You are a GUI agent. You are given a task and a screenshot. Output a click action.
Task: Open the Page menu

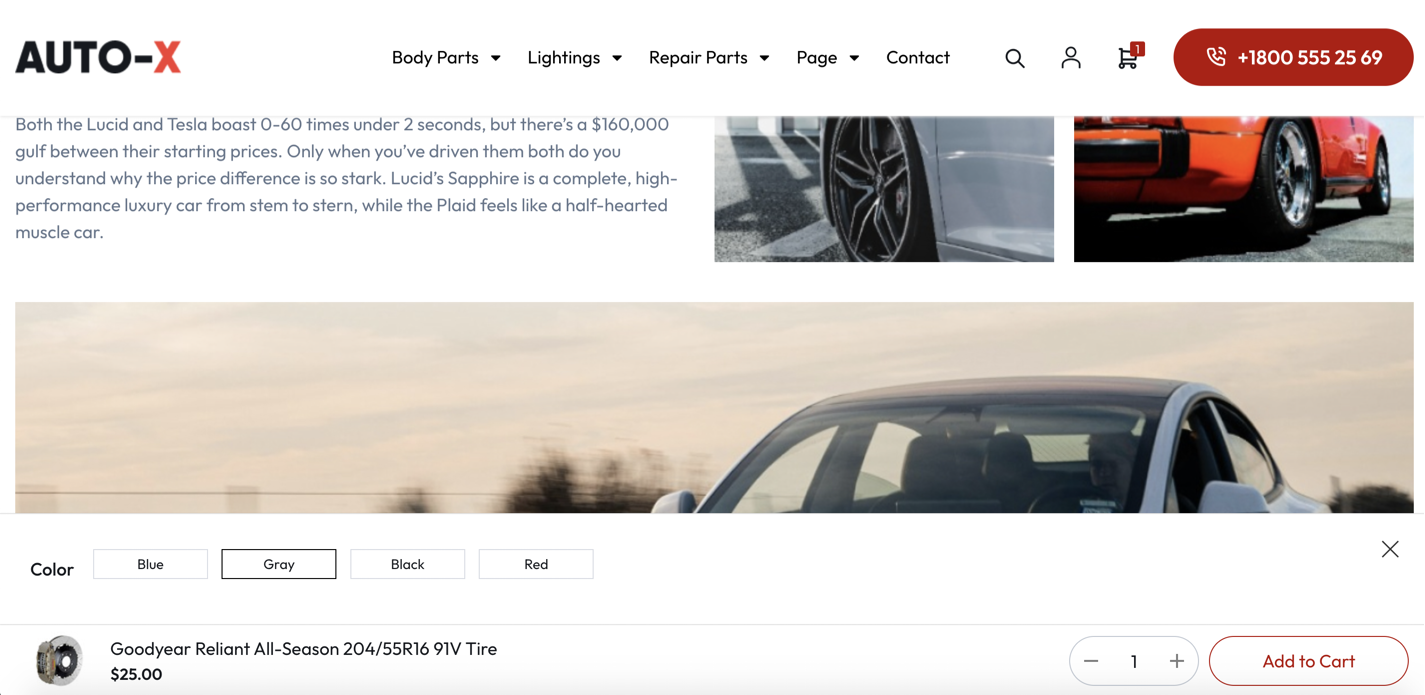828,57
